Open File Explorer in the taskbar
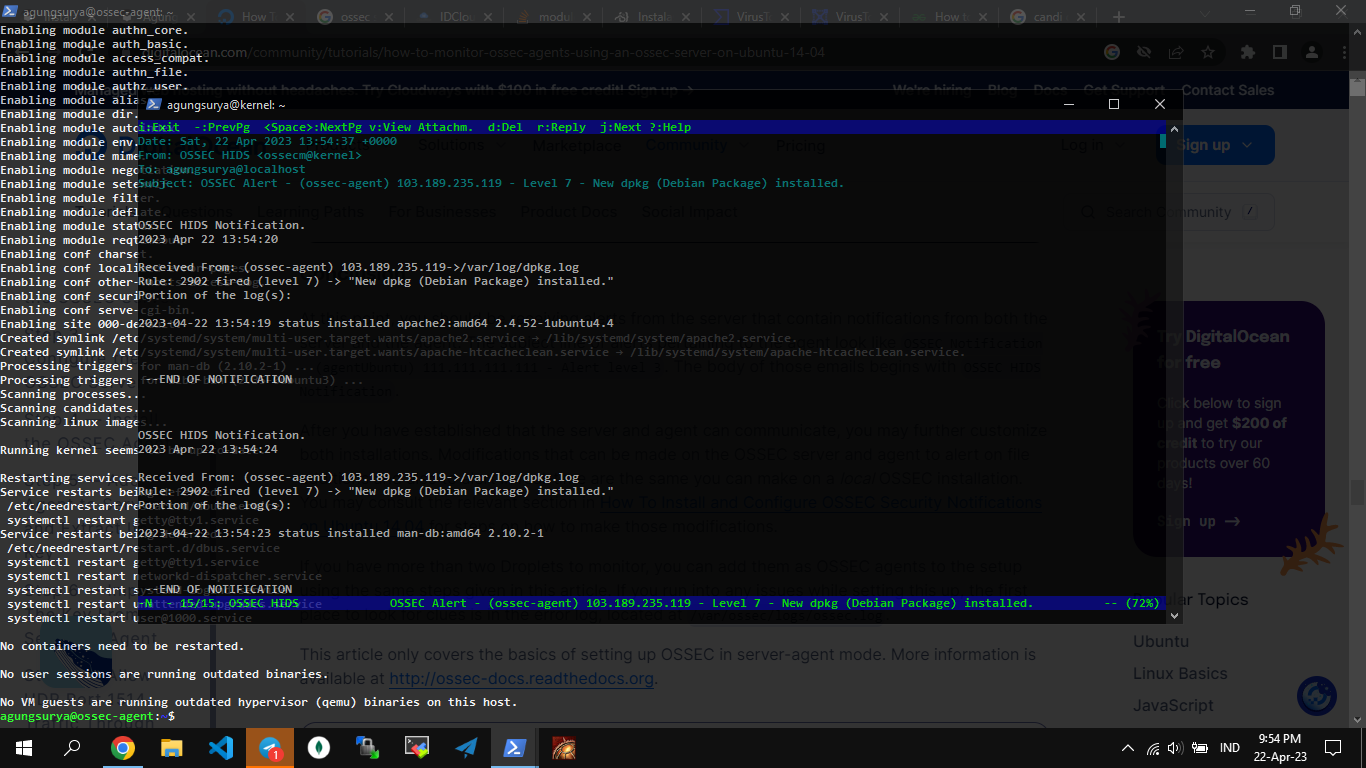The height and width of the screenshot is (768, 1366). [x=172, y=747]
